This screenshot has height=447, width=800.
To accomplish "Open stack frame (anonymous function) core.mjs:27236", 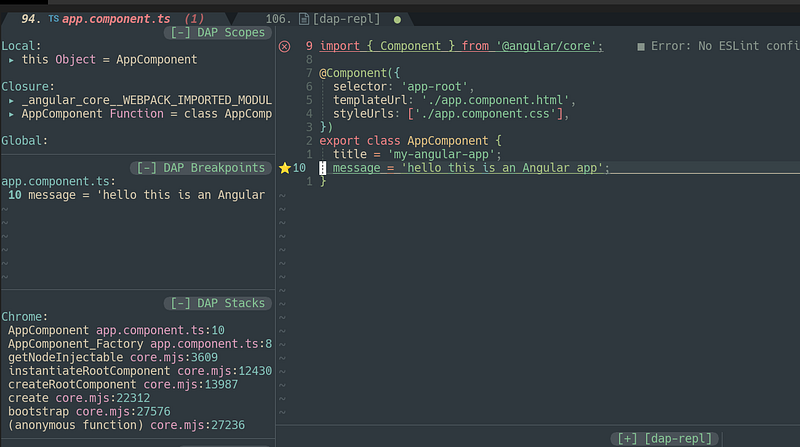I will pos(126,425).
